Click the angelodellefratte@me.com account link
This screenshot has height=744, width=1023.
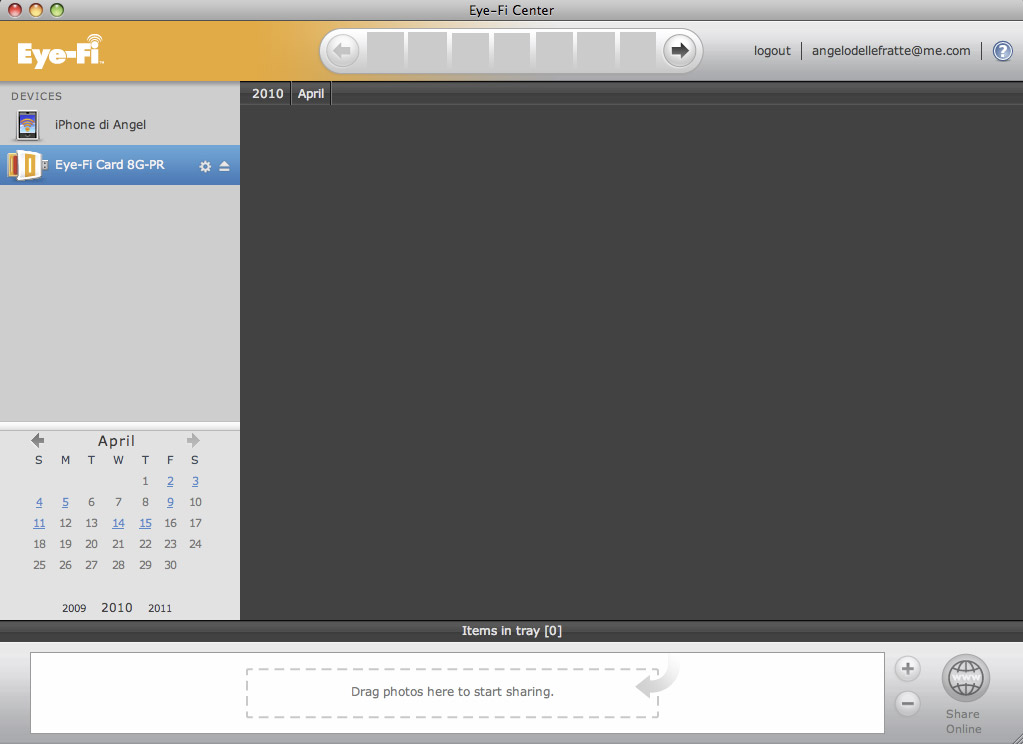891,51
